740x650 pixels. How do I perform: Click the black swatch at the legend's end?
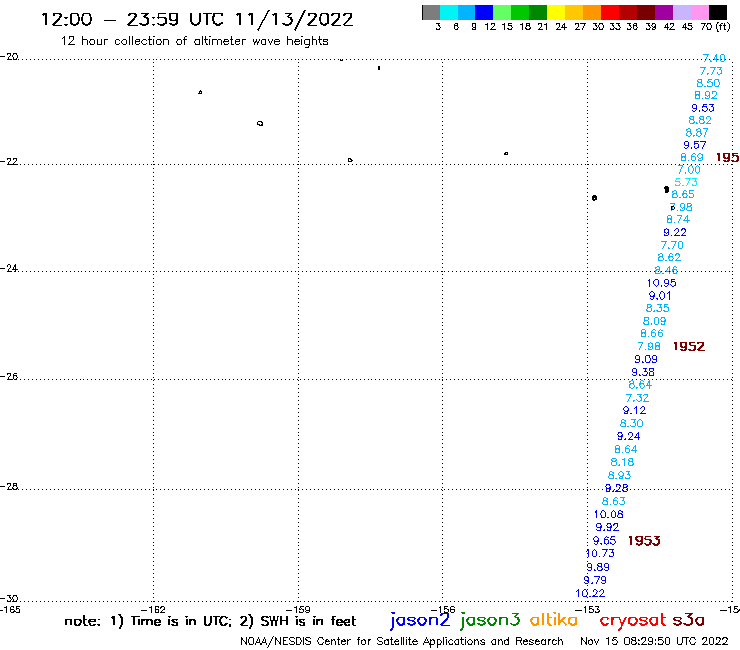click(x=718, y=12)
